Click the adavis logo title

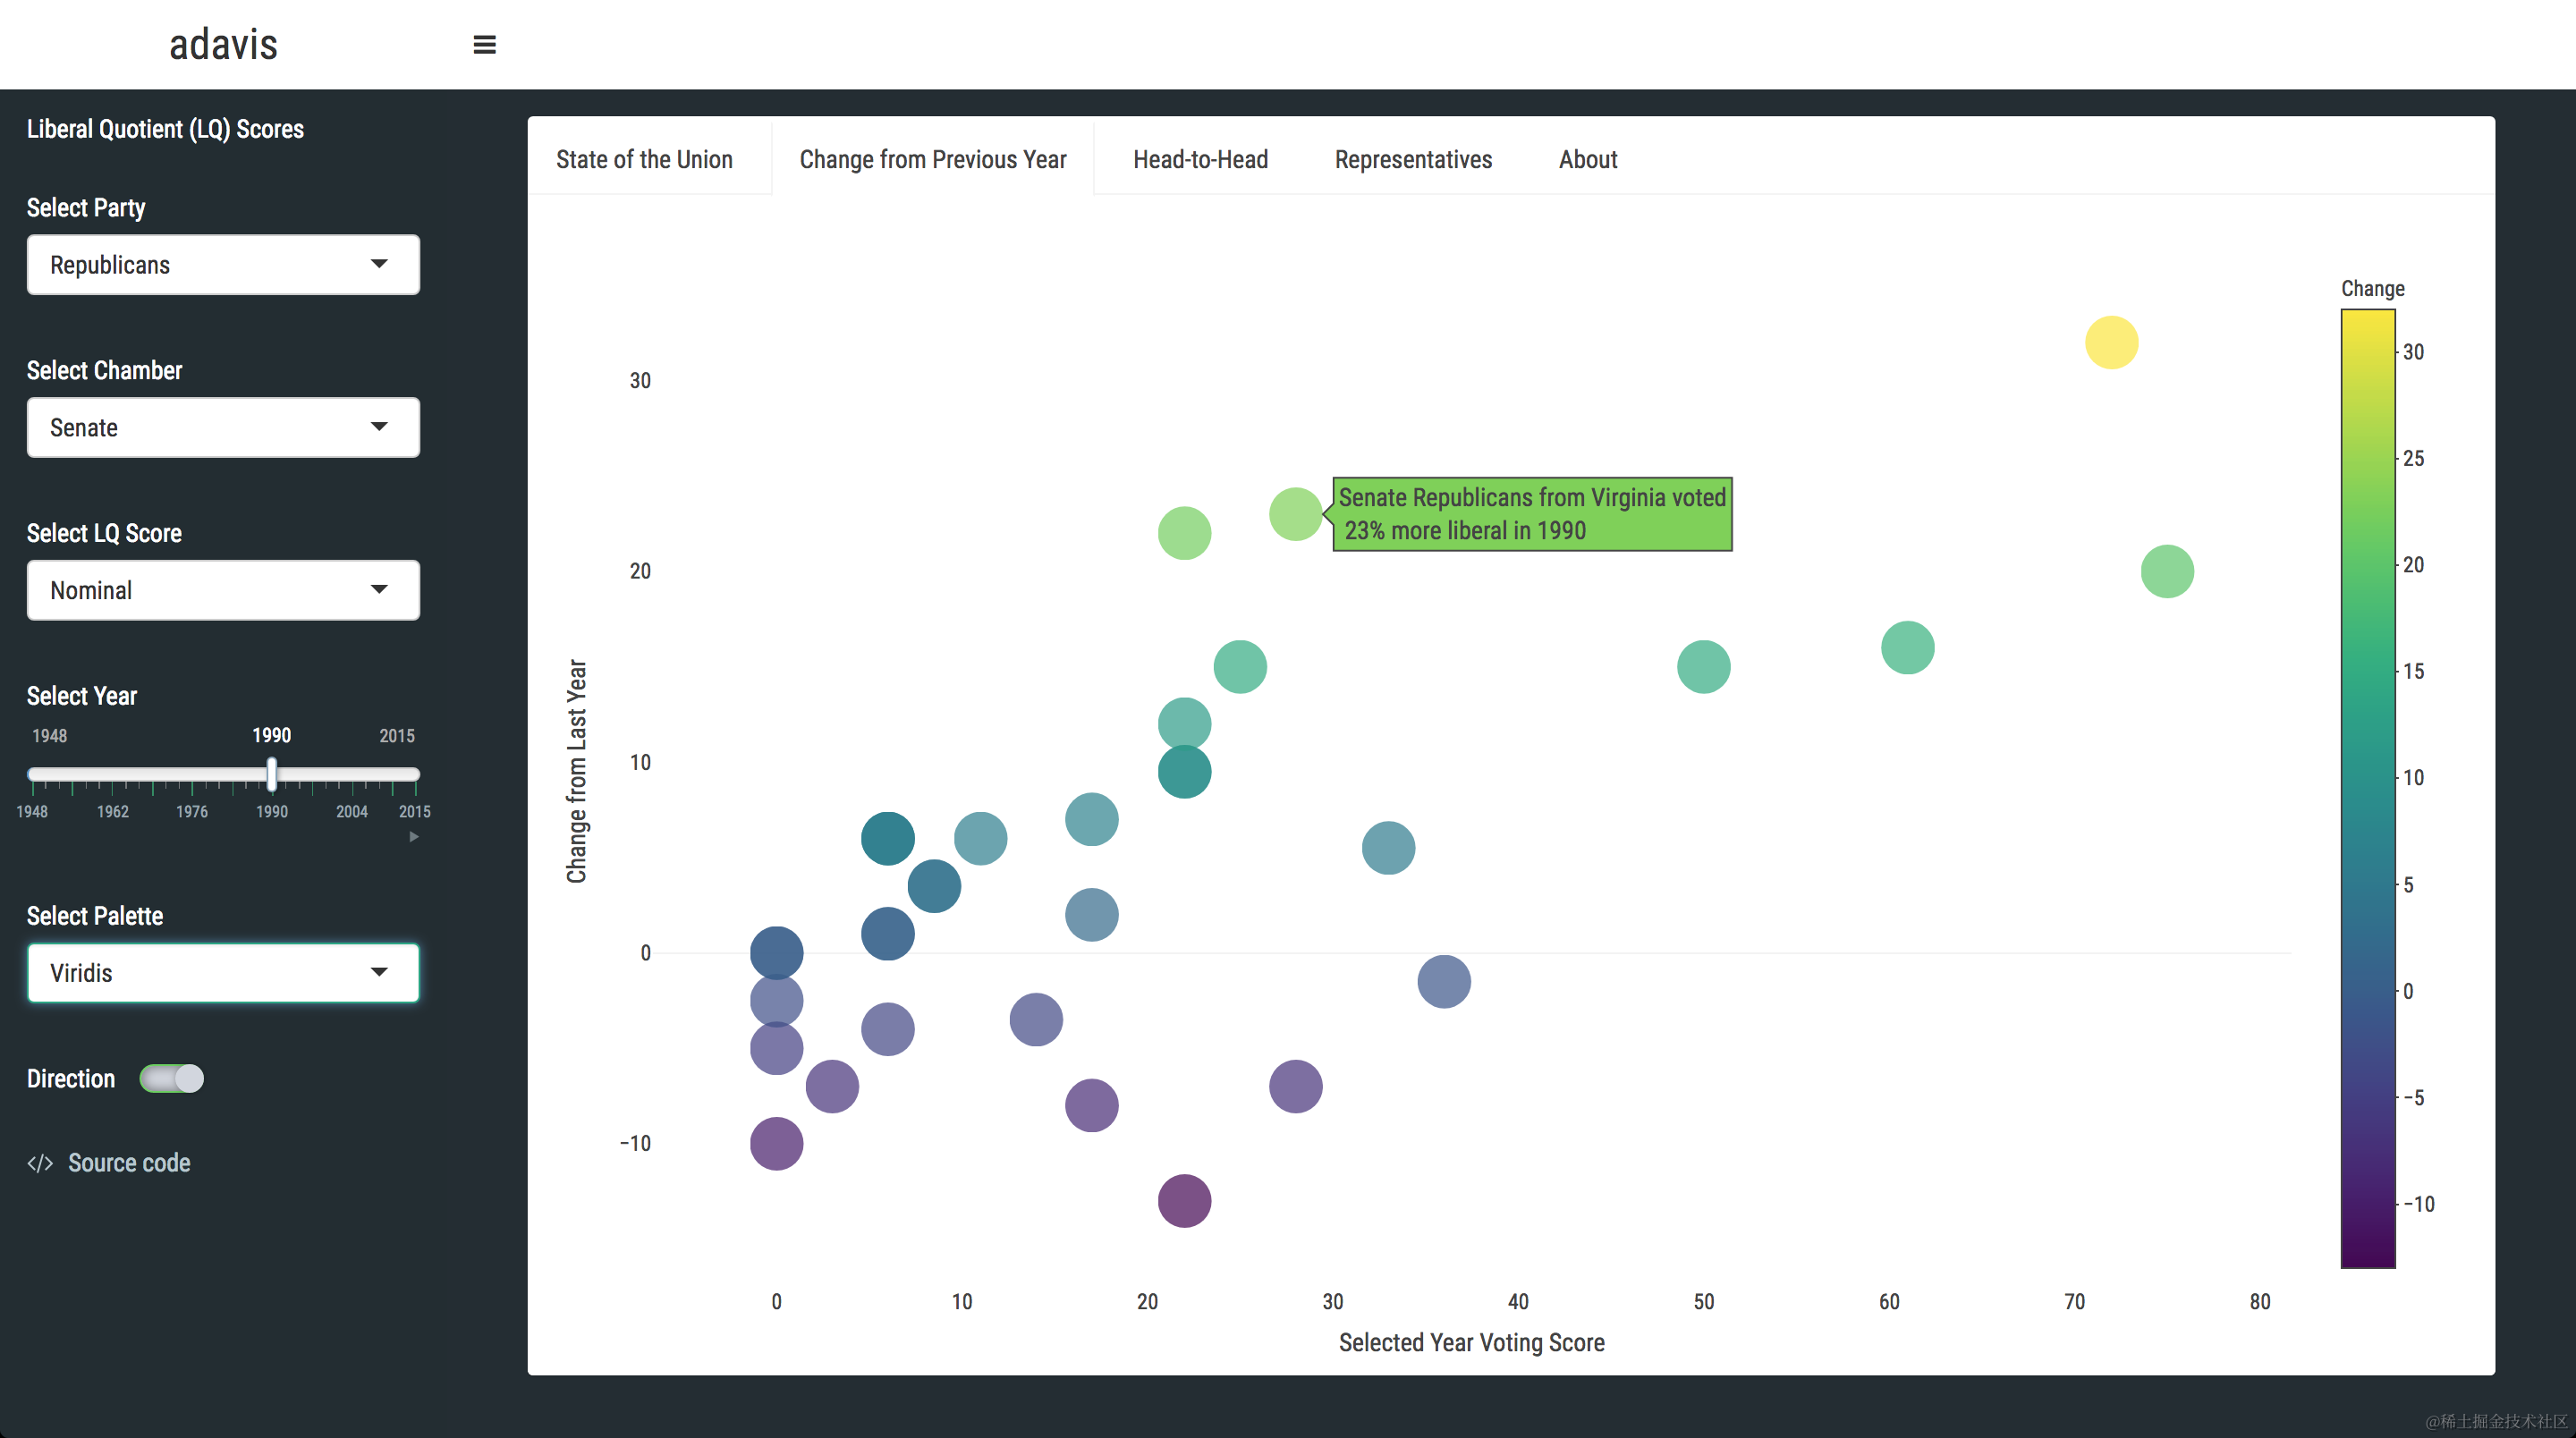point(223,45)
